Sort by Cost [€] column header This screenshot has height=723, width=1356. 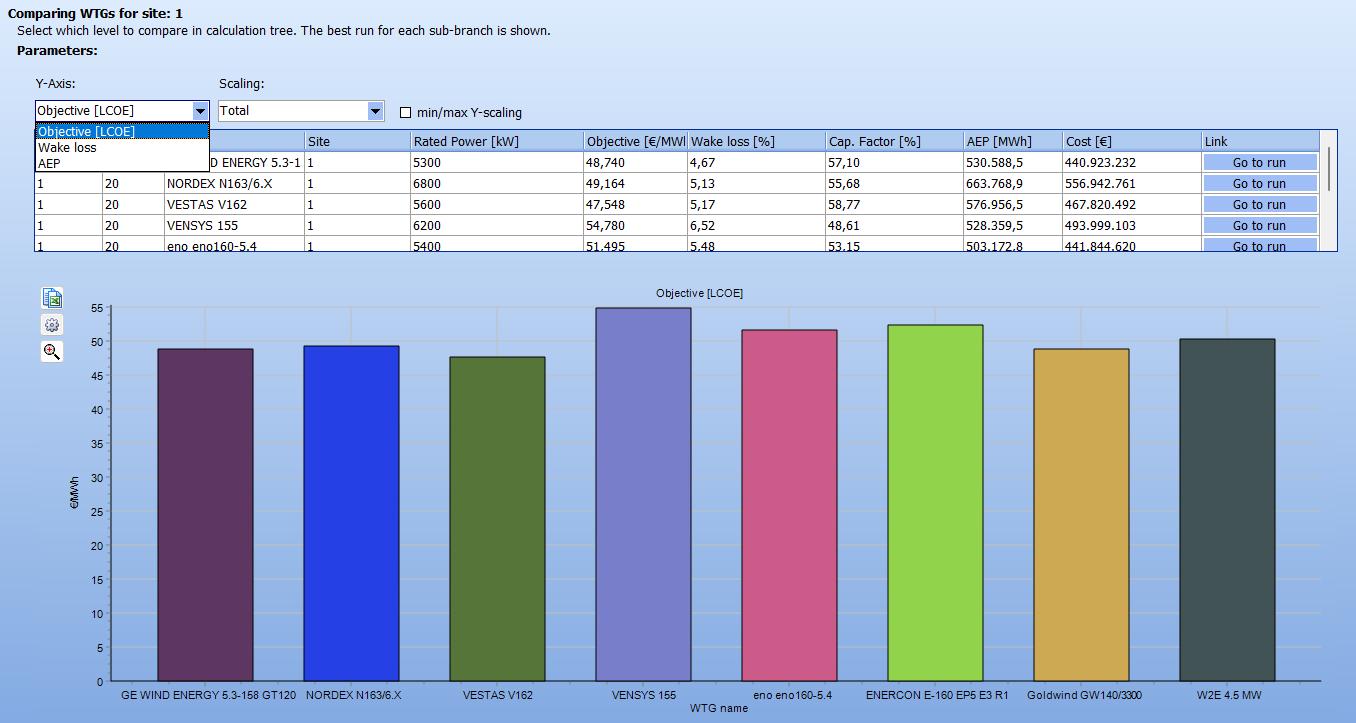(x=1132, y=141)
